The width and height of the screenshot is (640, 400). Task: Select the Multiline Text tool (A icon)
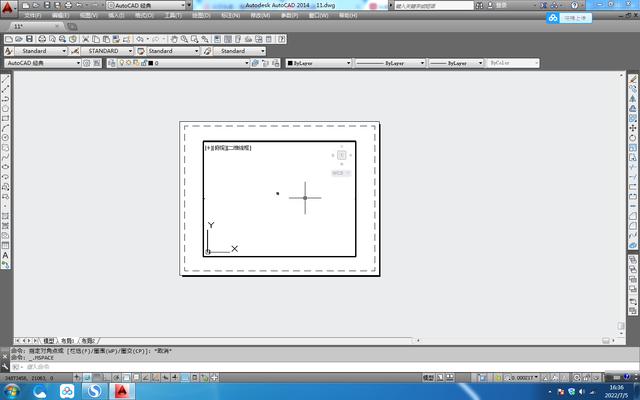[x=6, y=256]
